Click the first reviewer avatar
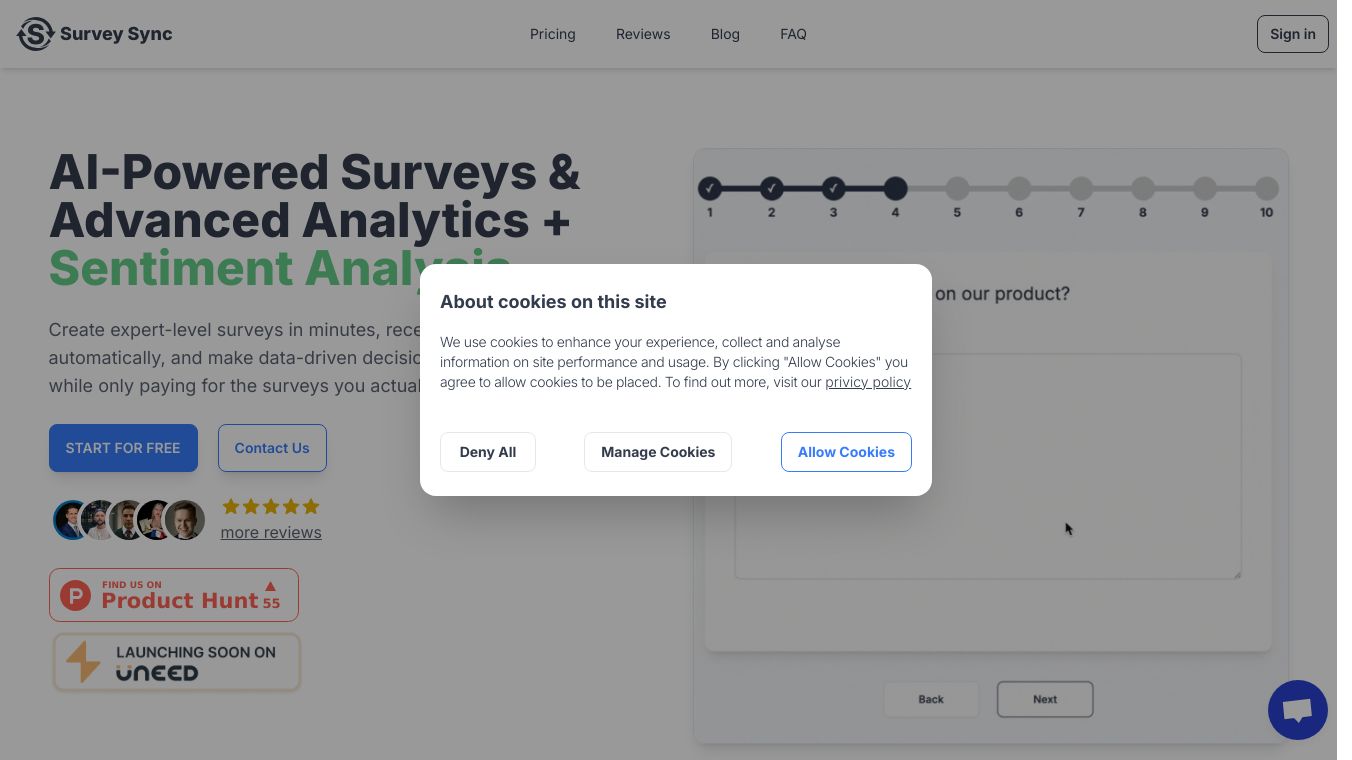The height and width of the screenshot is (760, 1352). (70, 520)
